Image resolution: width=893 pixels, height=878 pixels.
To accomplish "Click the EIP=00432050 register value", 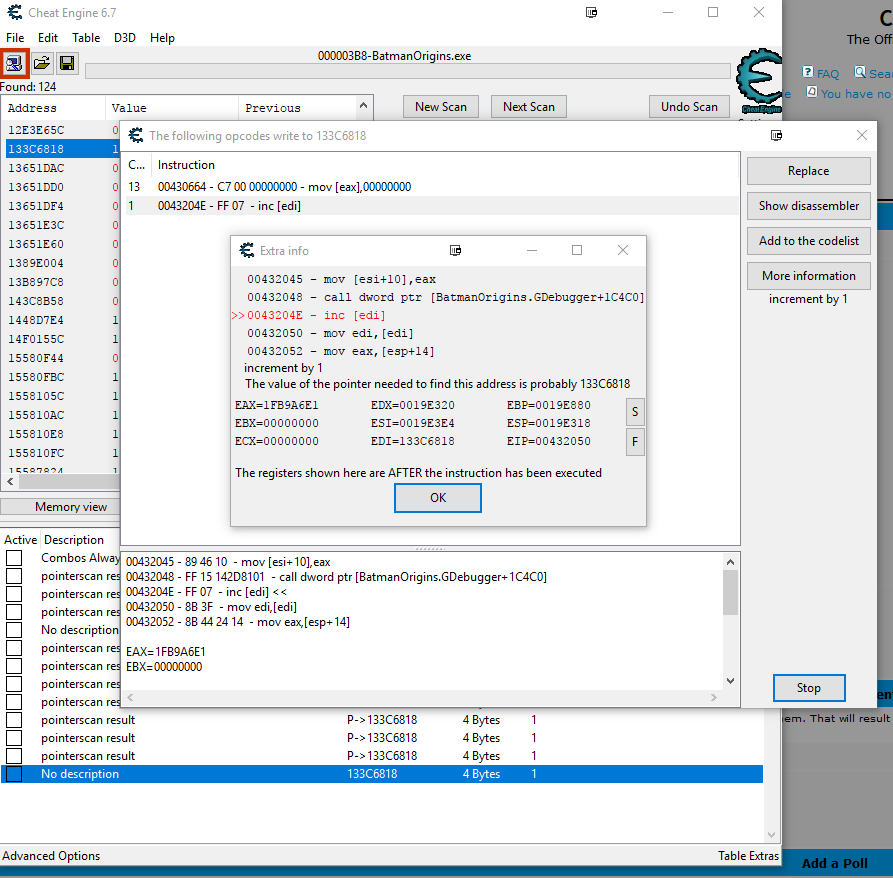I will point(548,441).
